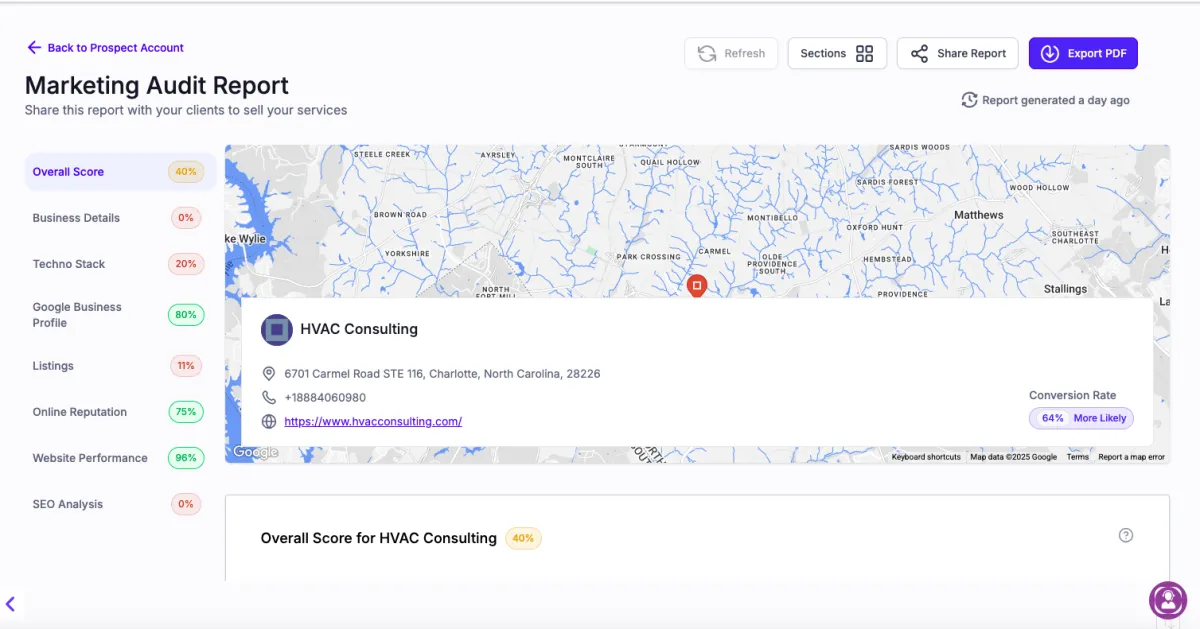
Task: Open Techno Stack section
Action: 120,264
